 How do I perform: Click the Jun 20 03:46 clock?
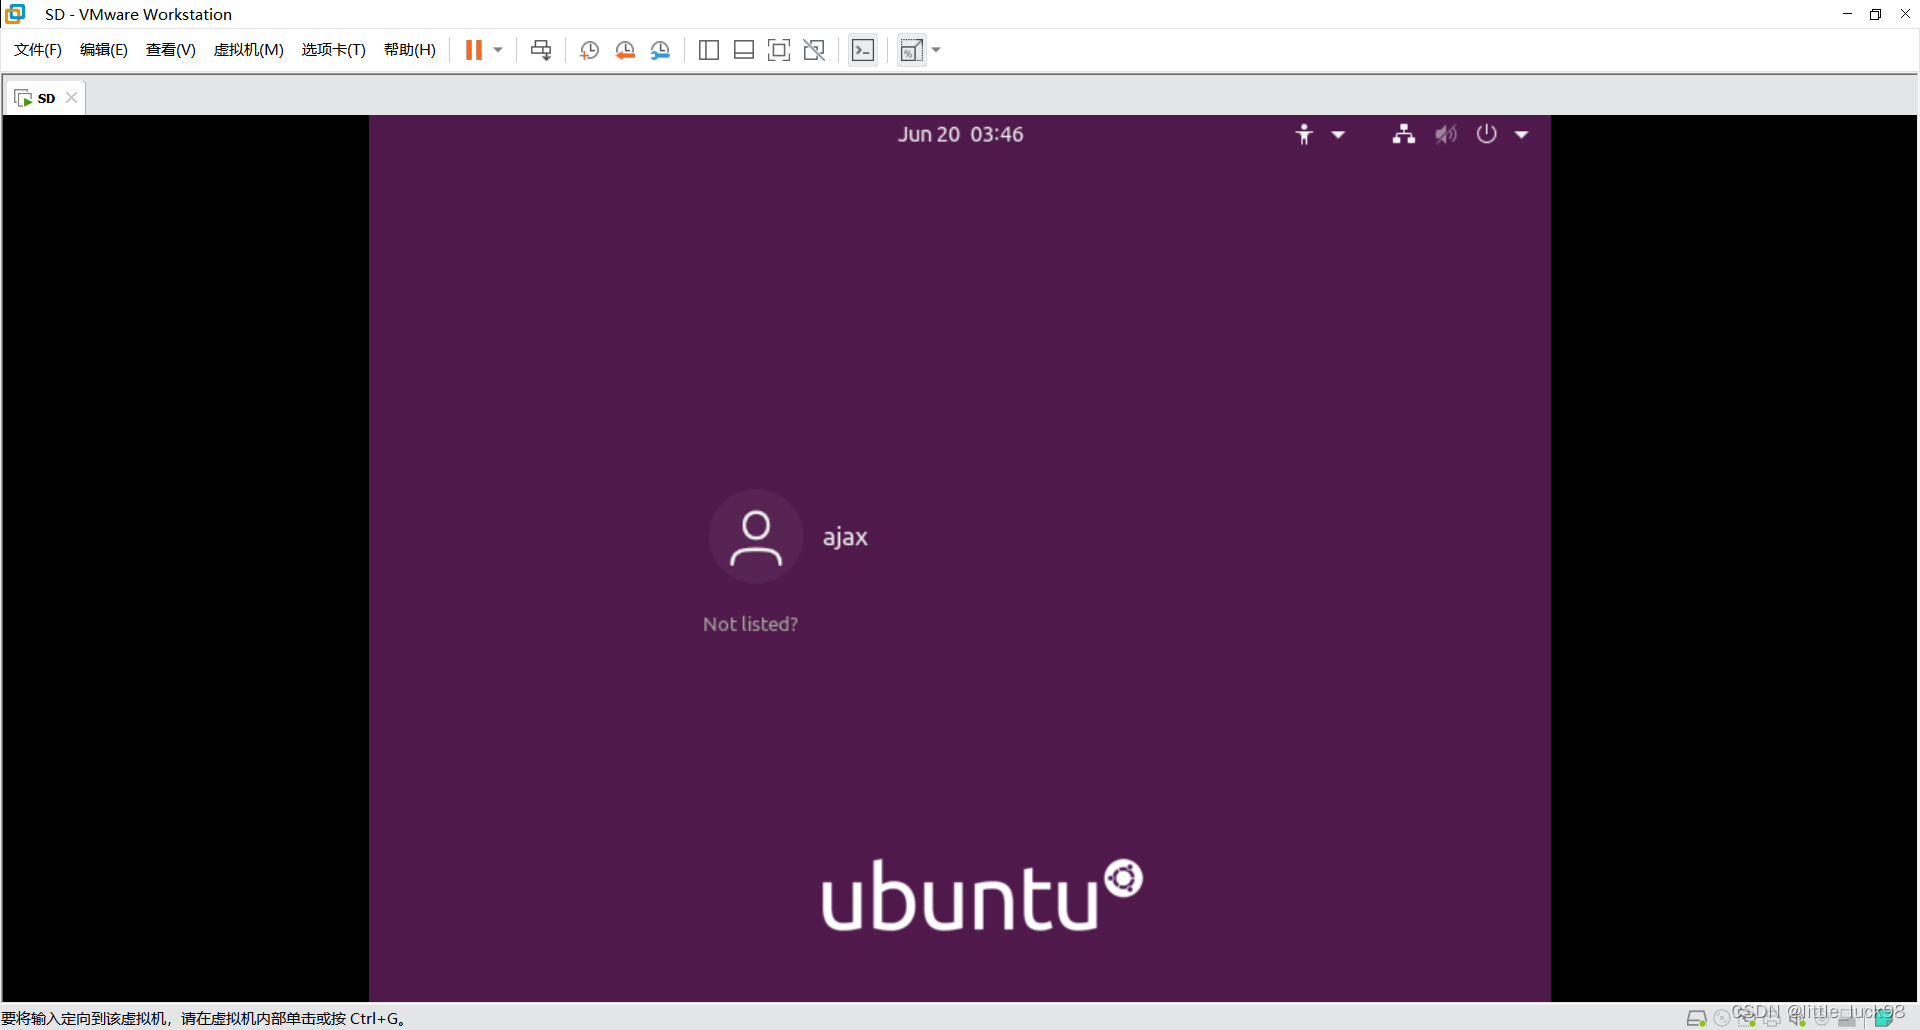[x=960, y=134]
